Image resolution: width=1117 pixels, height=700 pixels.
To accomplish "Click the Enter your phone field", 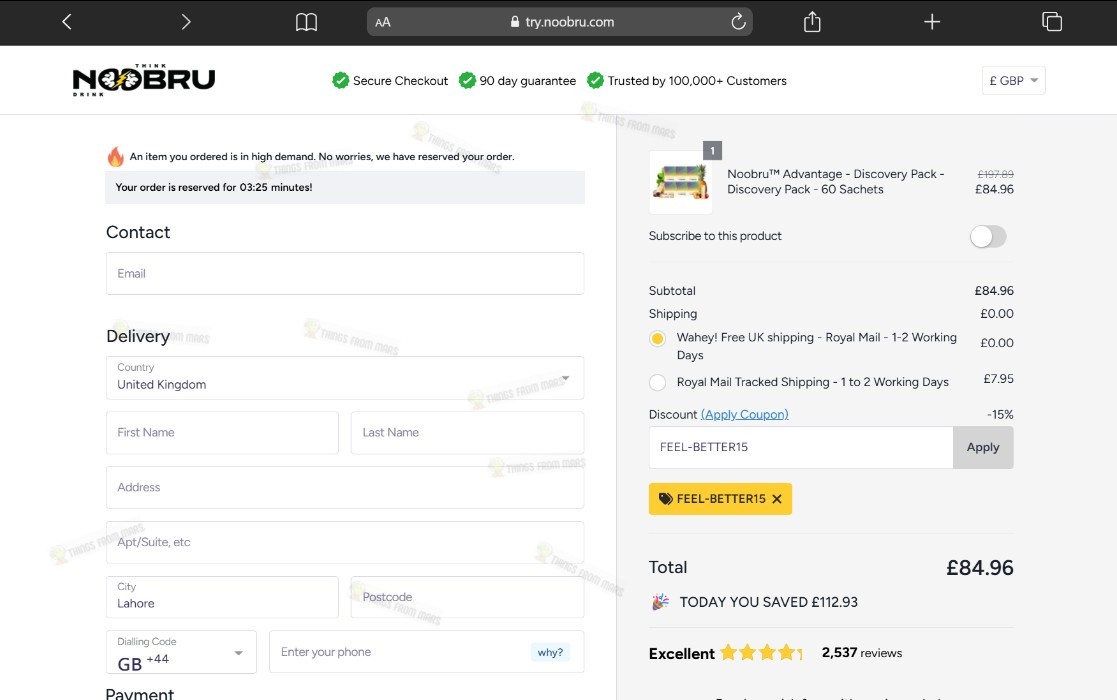I will coord(427,652).
